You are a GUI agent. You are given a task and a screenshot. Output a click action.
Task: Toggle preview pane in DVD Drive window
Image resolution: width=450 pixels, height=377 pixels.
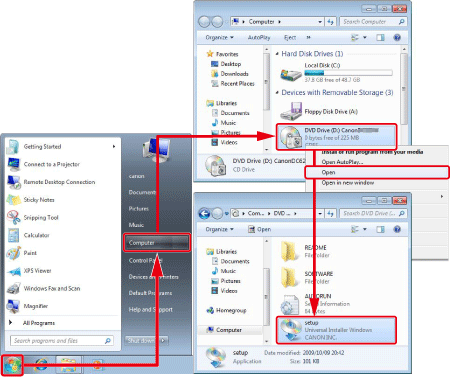coord(380,229)
